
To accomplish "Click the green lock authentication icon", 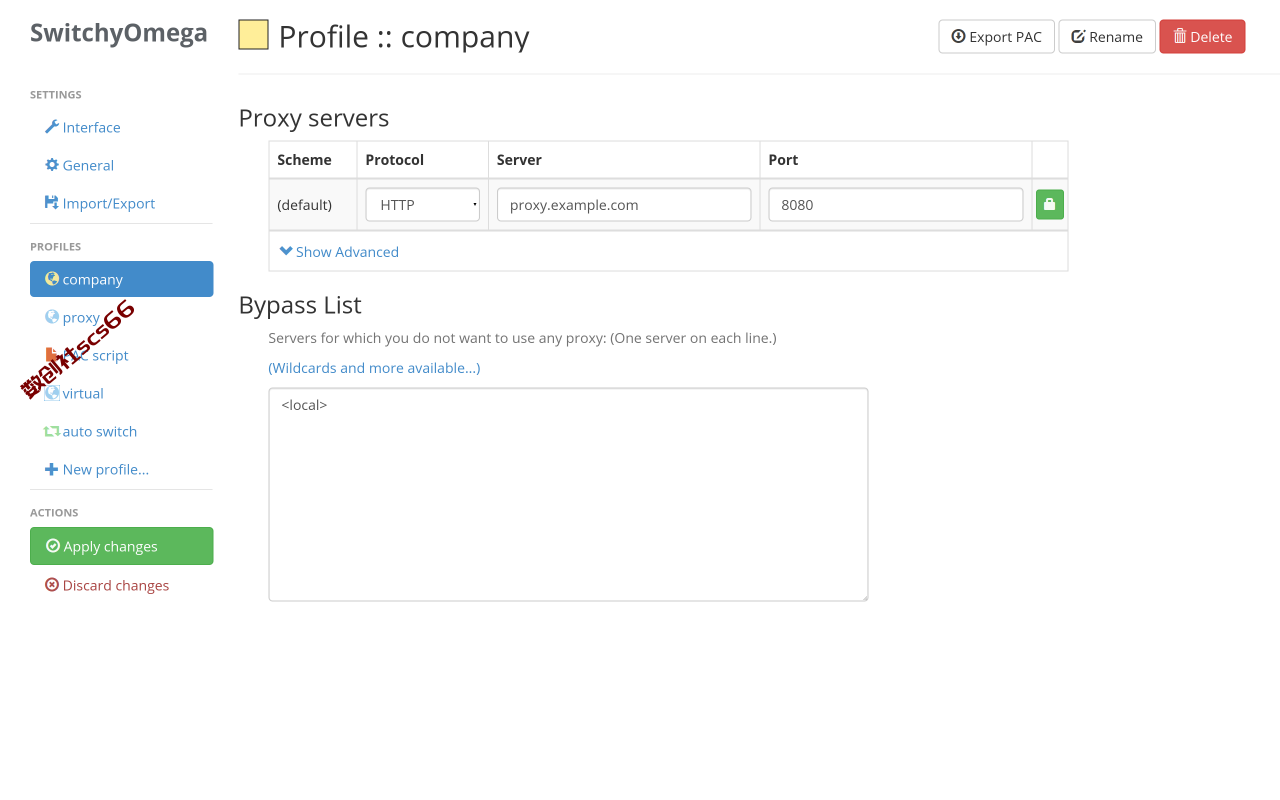I will click(x=1050, y=205).
